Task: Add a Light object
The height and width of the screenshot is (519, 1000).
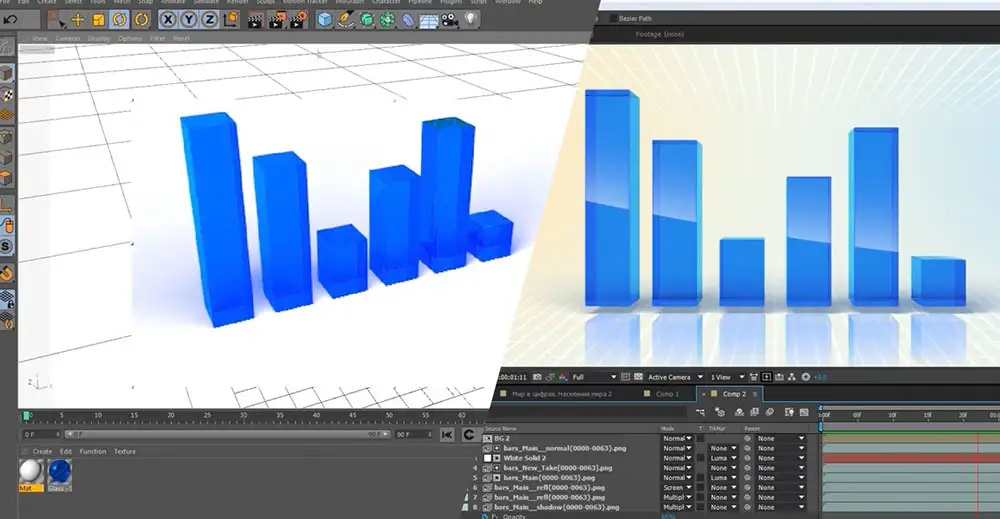Action: [471, 19]
